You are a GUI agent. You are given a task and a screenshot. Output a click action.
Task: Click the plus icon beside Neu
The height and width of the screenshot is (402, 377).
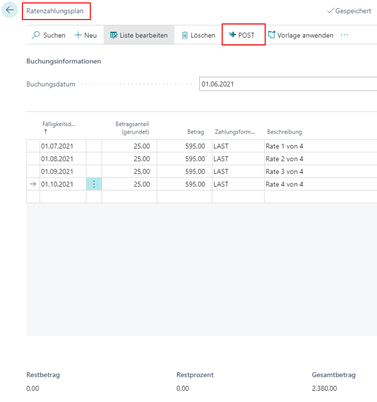[78, 35]
